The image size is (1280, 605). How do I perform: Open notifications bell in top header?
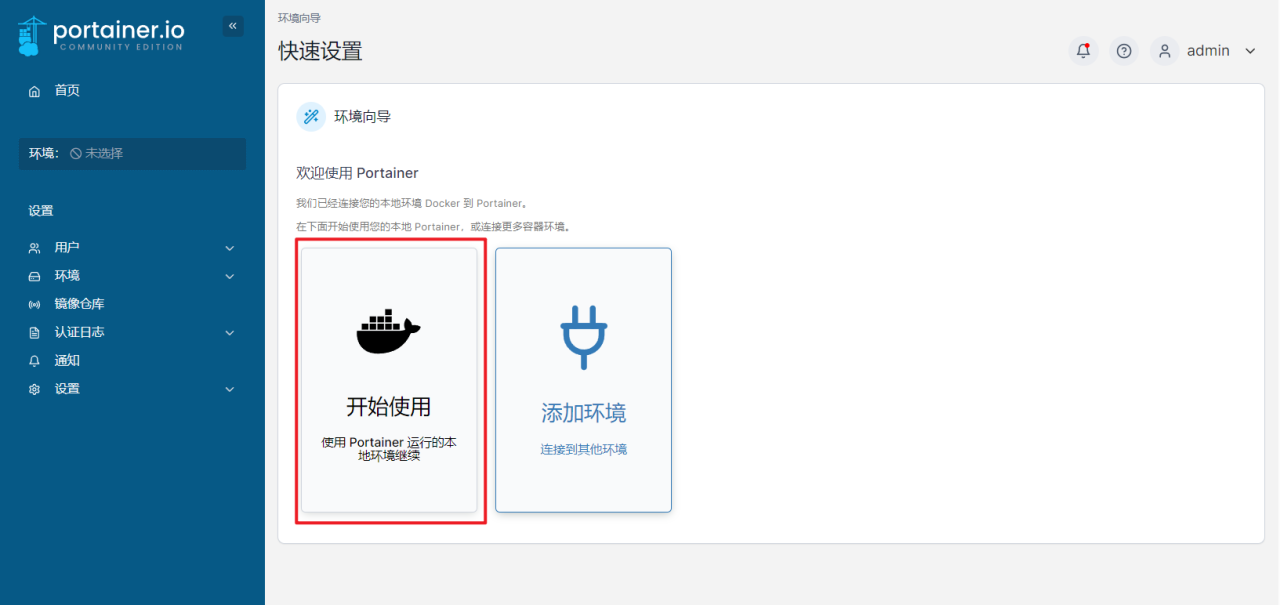coord(1083,51)
